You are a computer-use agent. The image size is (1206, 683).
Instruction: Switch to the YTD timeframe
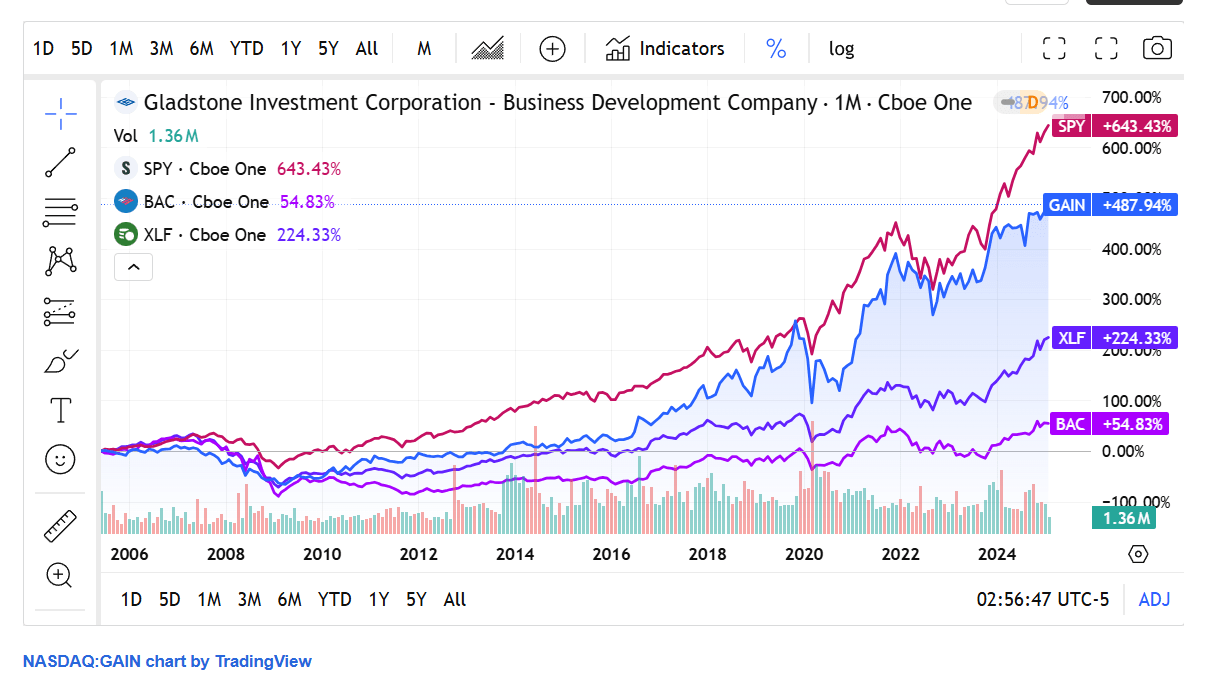246,47
